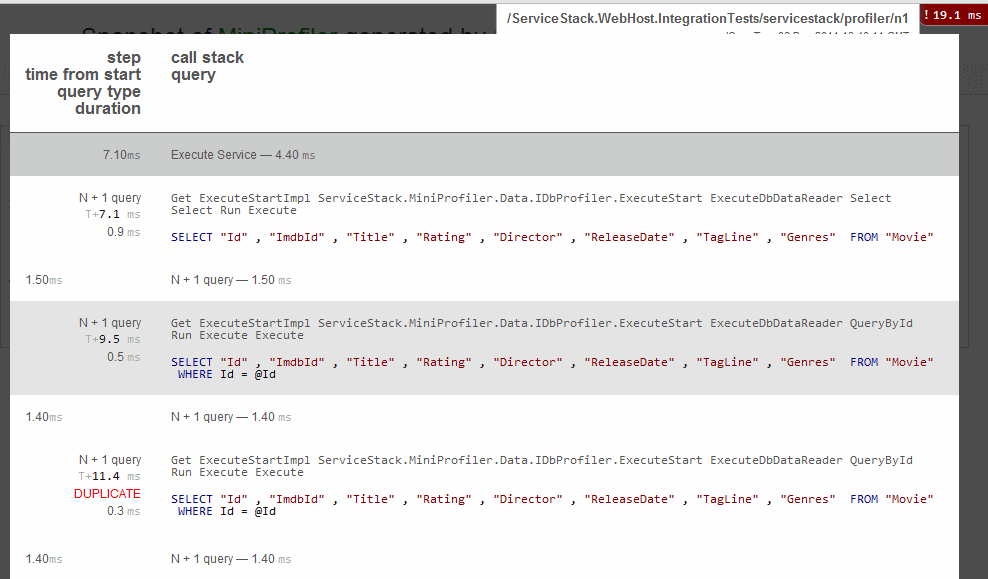Click the step column header
The height and width of the screenshot is (579, 988).
coord(124,57)
